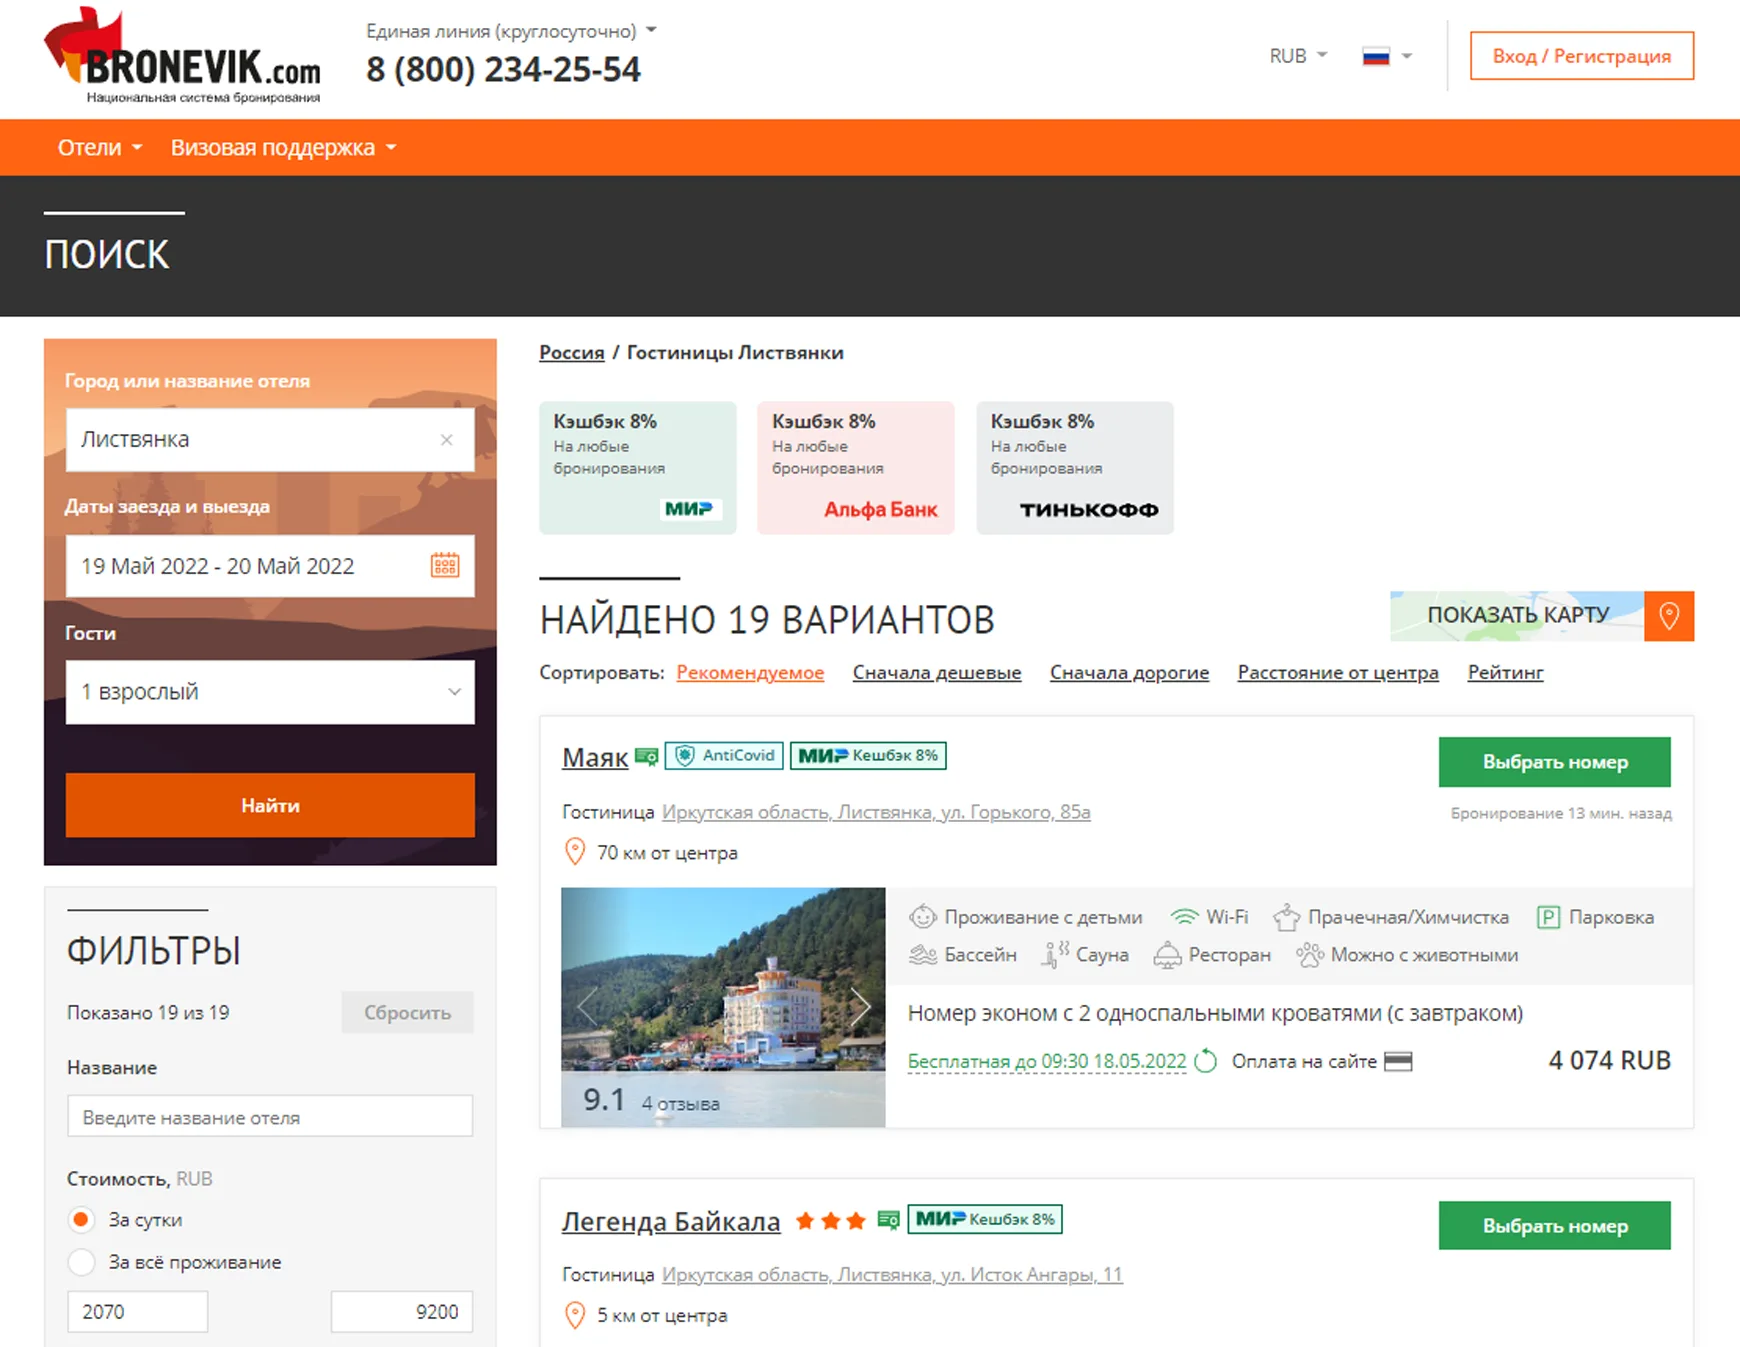Screen dimensions: 1740x1347
Task: Expand the Единая линия phone dropdown
Action: pyautogui.click(x=652, y=30)
